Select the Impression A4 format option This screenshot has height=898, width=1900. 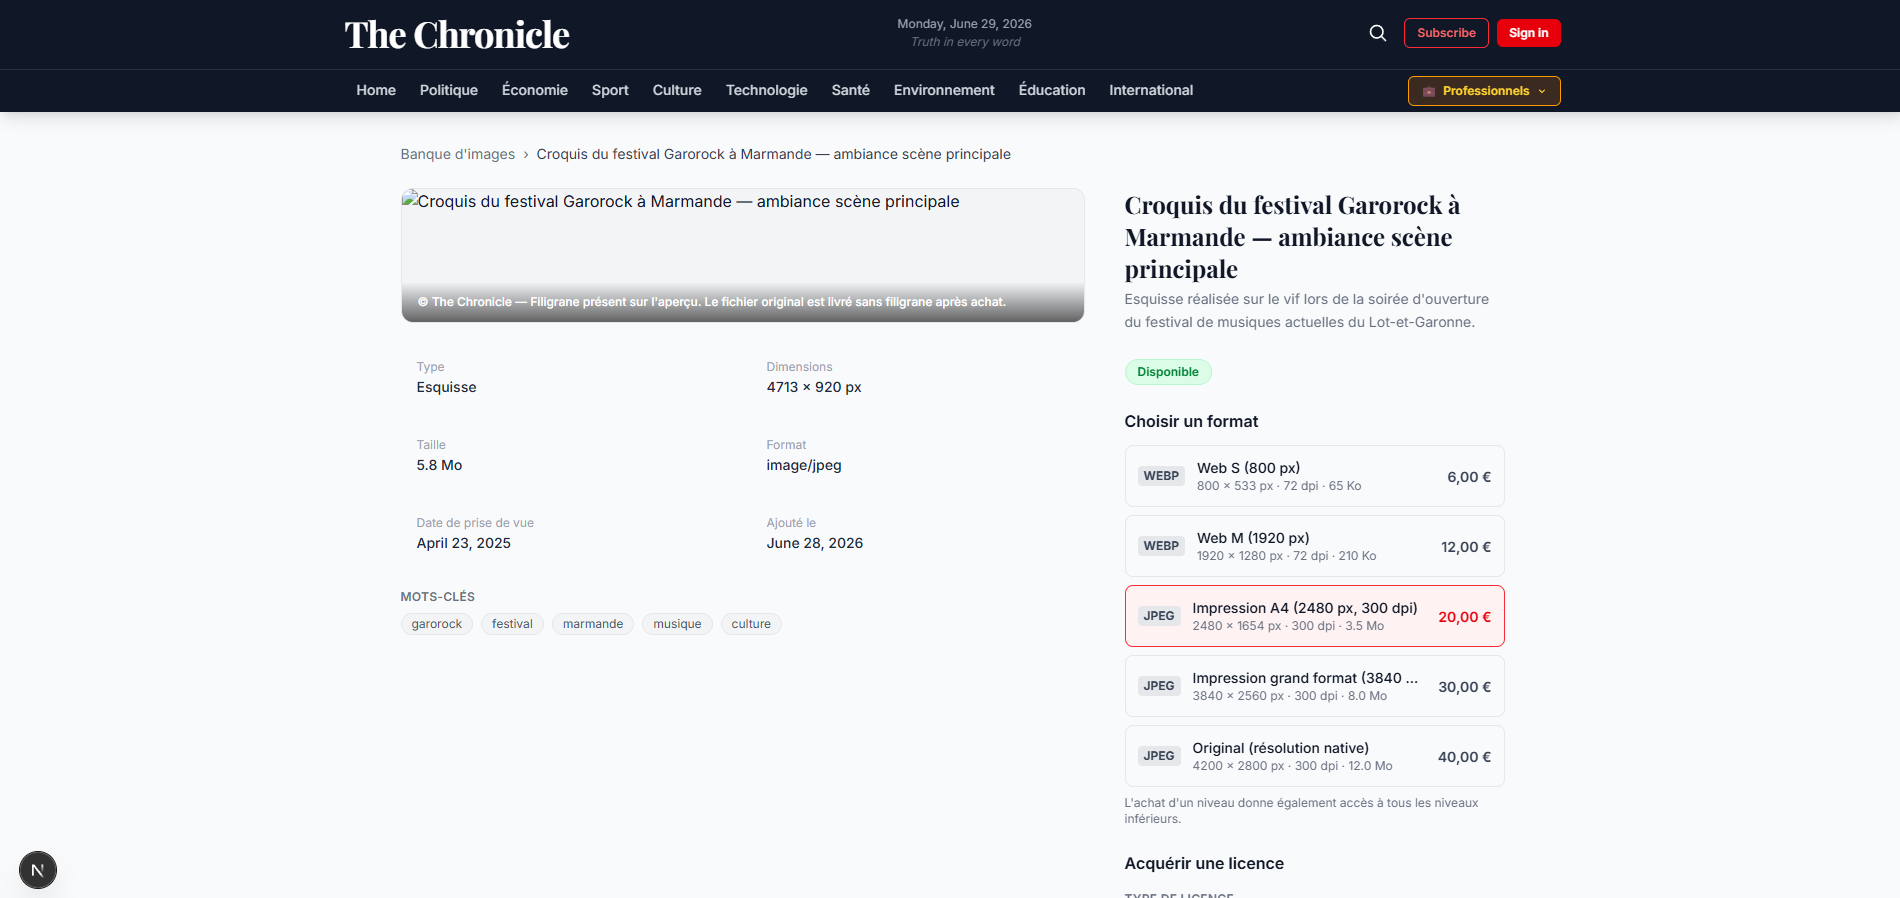pos(1314,616)
